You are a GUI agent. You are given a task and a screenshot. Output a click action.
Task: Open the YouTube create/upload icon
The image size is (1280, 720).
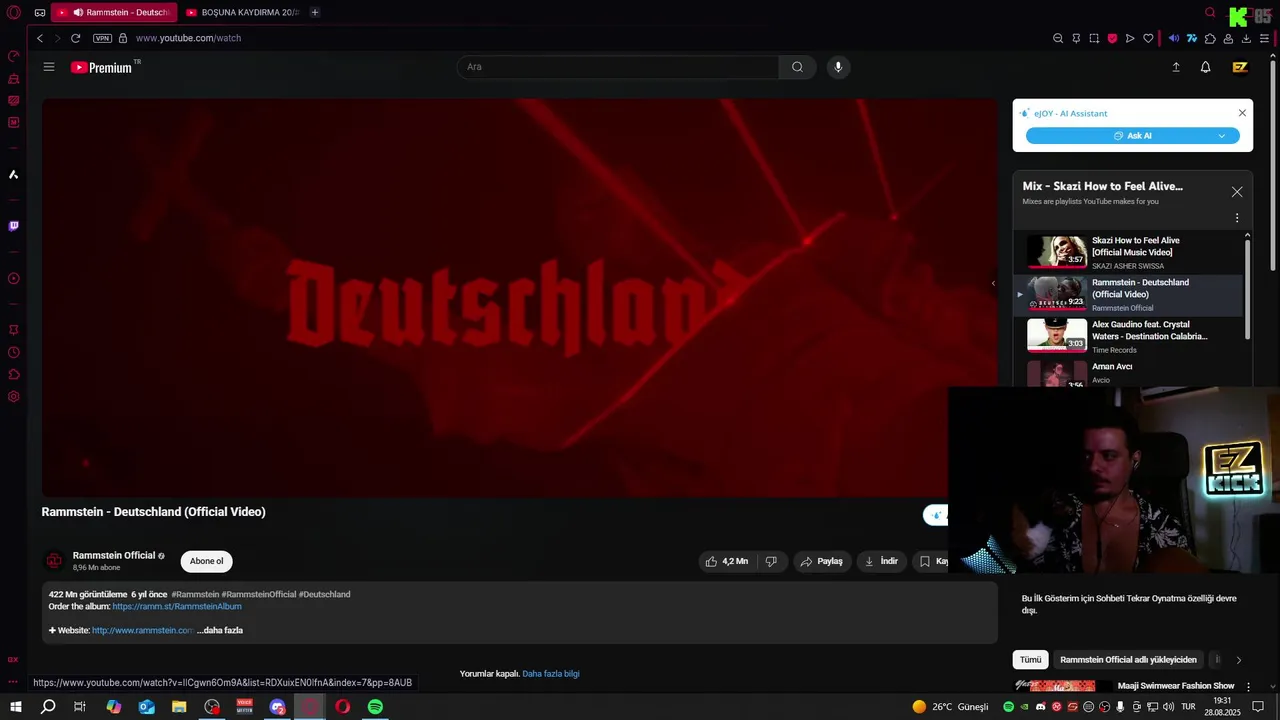1176,67
